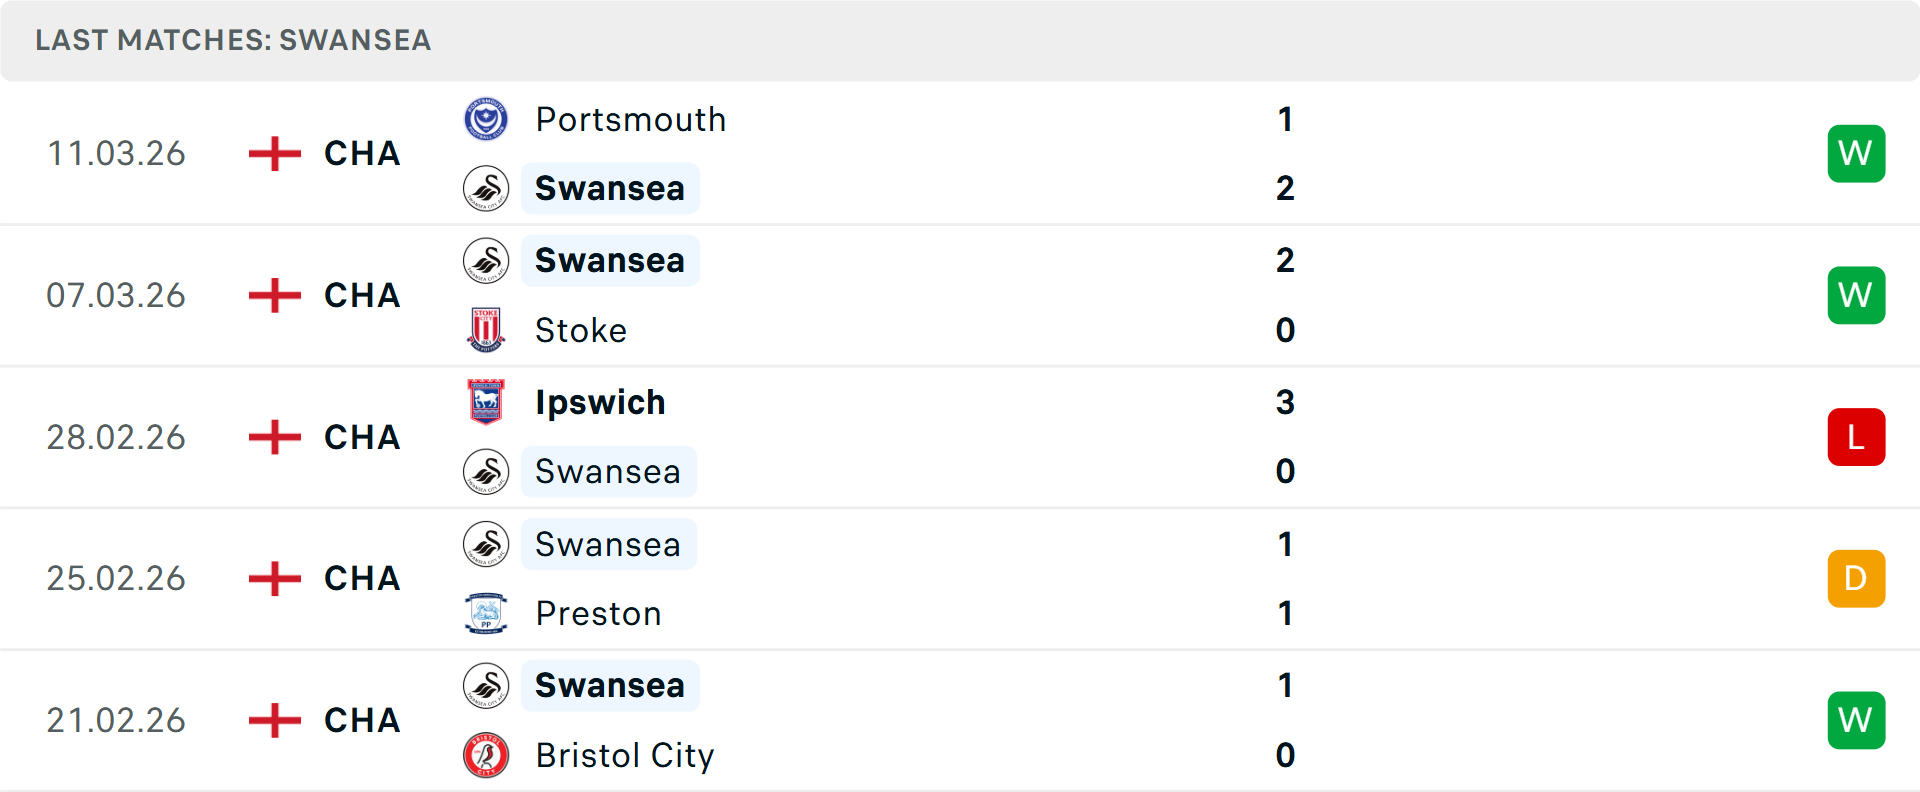Select the Bristol City robin crest icon
1920x792 pixels.
[x=487, y=756]
